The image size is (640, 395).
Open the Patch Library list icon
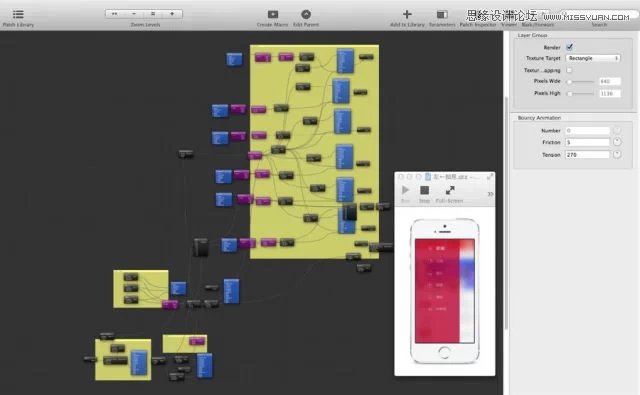coord(18,14)
